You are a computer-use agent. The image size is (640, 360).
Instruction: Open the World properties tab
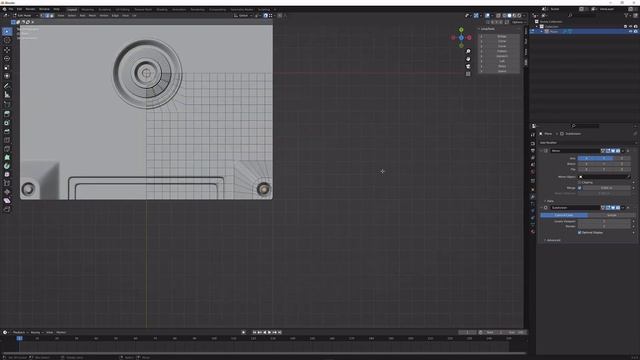pos(533,171)
